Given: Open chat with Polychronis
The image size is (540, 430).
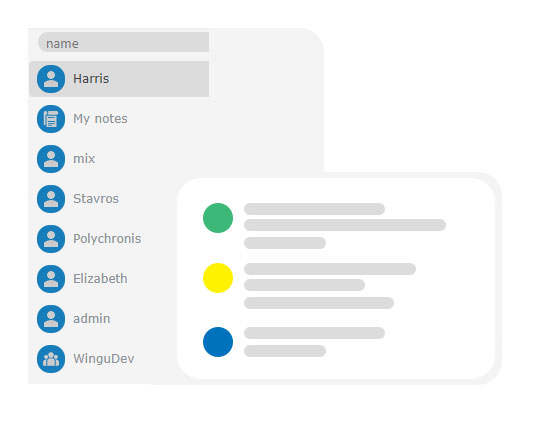Looking at the screenshot, I should pyautogui.click(x=107, y=239).
